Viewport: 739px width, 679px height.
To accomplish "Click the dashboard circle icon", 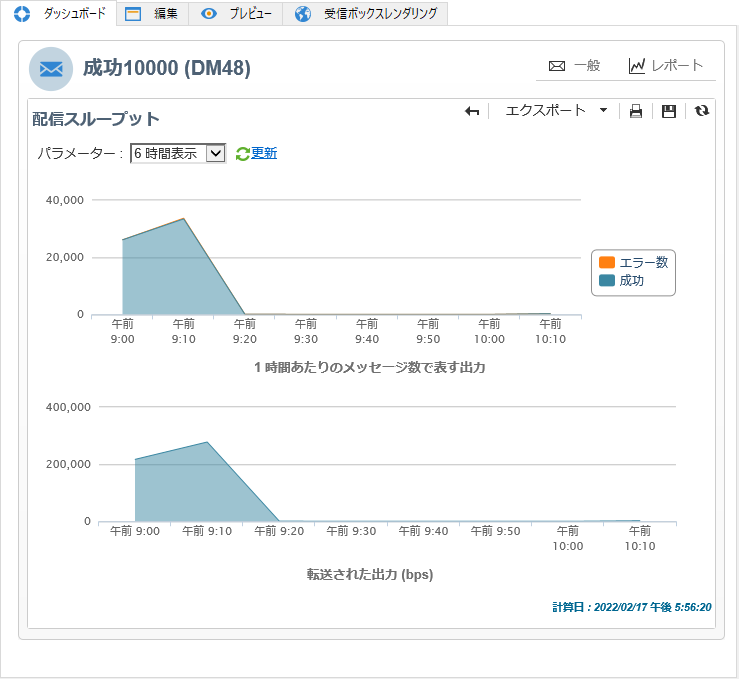I will 22,14.
